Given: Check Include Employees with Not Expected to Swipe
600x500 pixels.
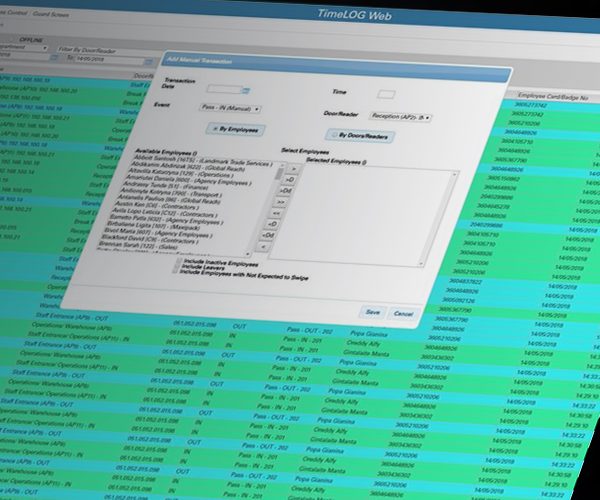Looking at the screenshot, I should (x=175, y=273).
